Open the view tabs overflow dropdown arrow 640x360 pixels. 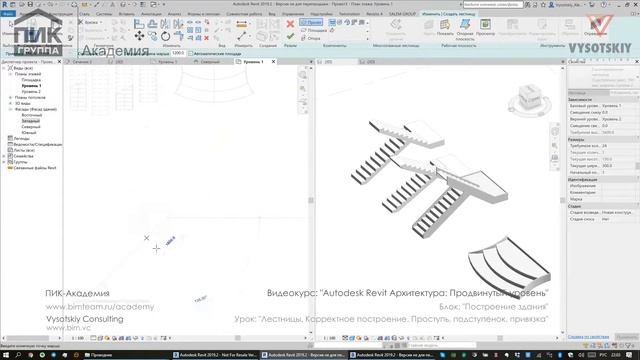(x=311, y=62)
